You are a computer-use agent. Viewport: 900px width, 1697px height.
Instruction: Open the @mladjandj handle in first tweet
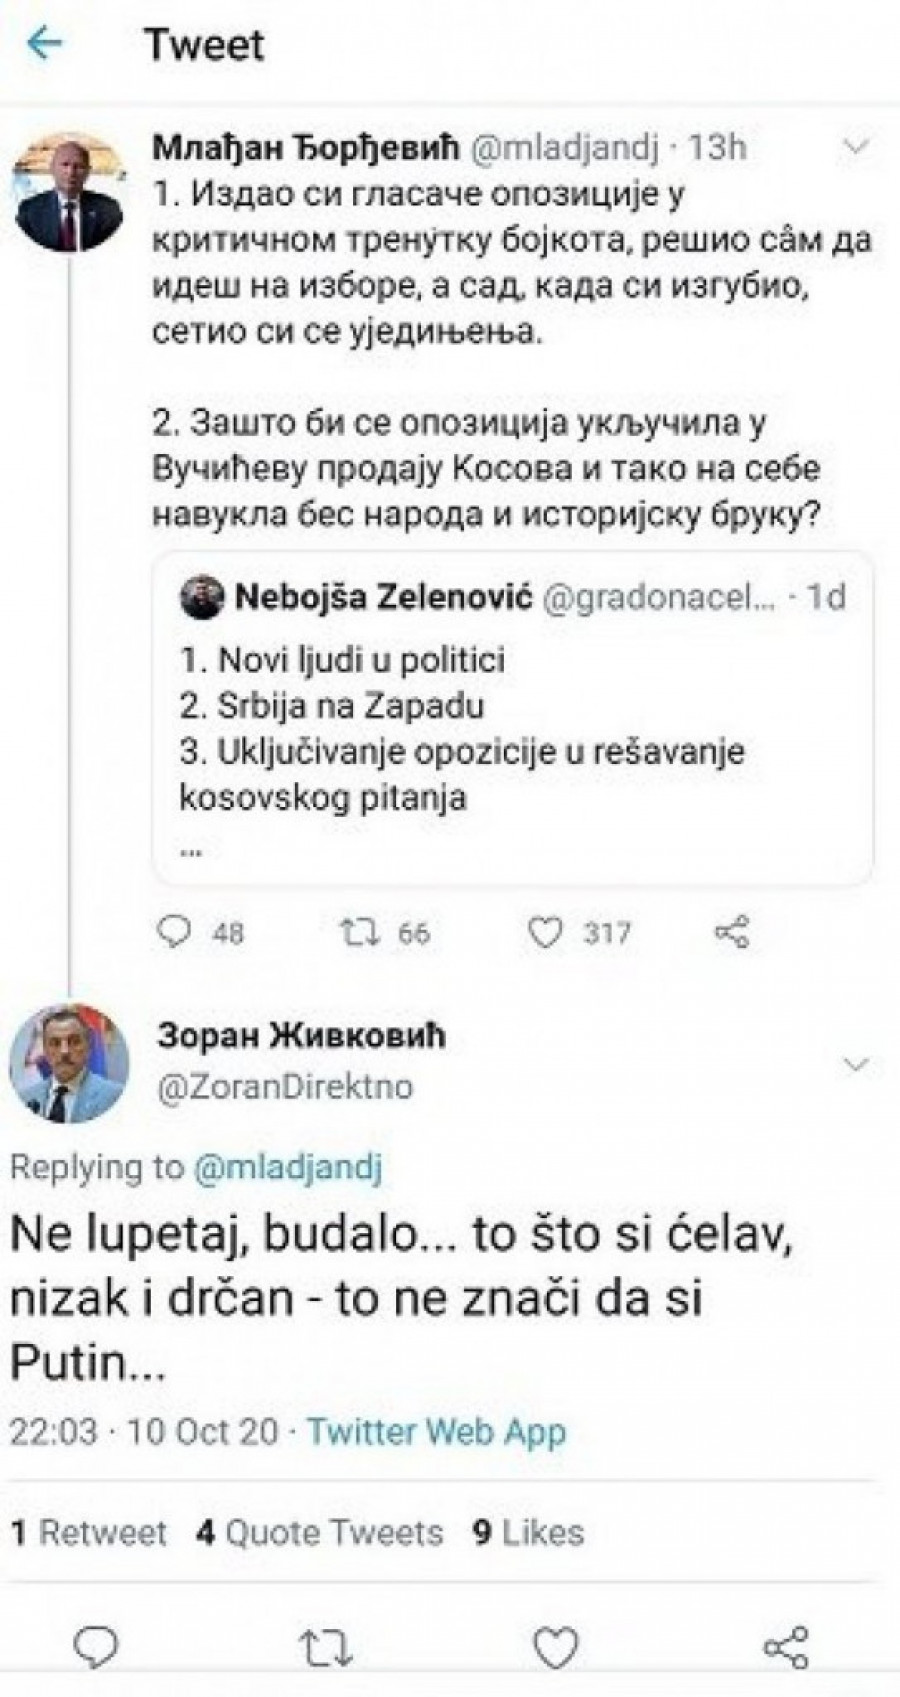(563, 148)
